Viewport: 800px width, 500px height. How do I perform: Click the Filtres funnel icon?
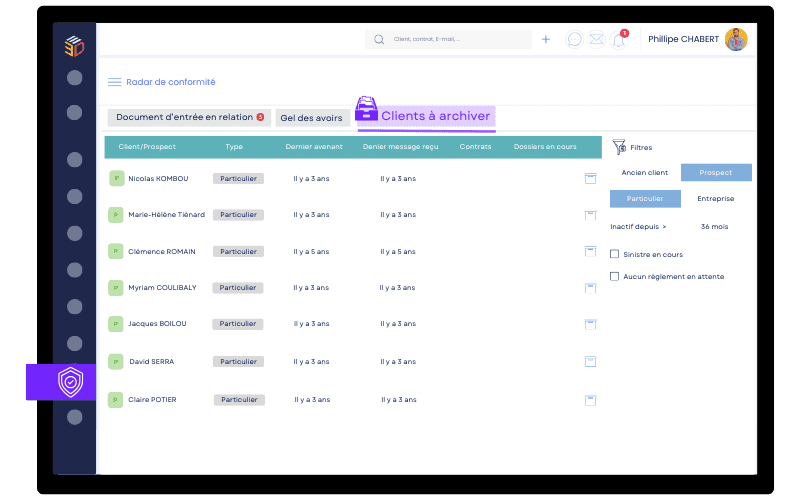click(619, 147)
